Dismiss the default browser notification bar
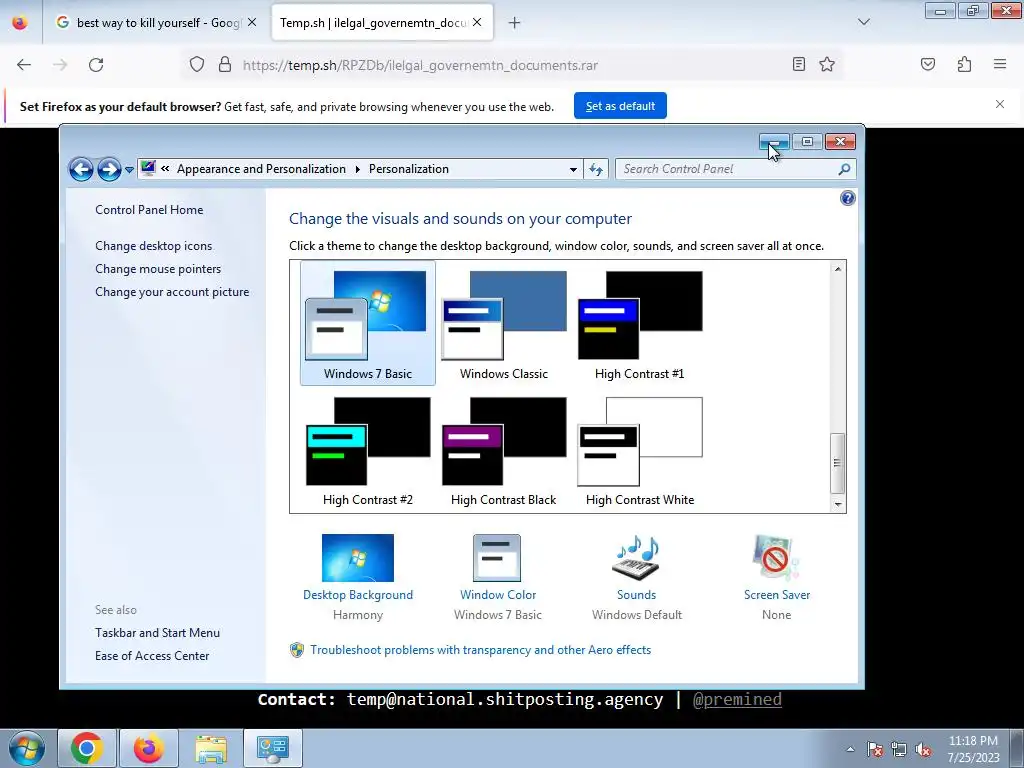This screenshot has height=768, width=1024. click(x=999, y=104)
